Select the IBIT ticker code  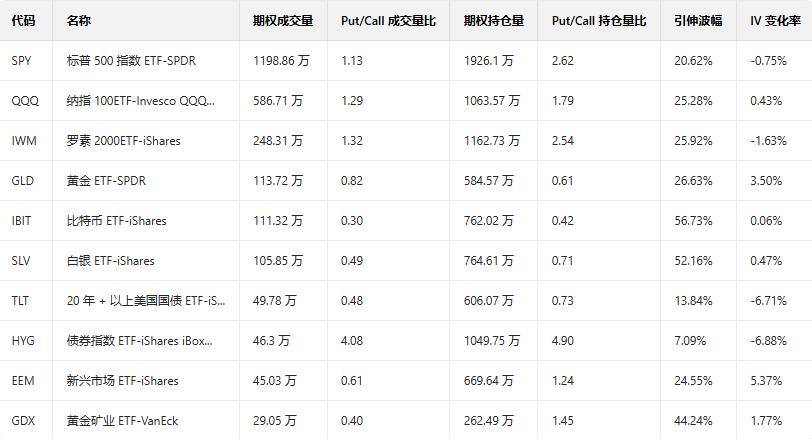23,221
